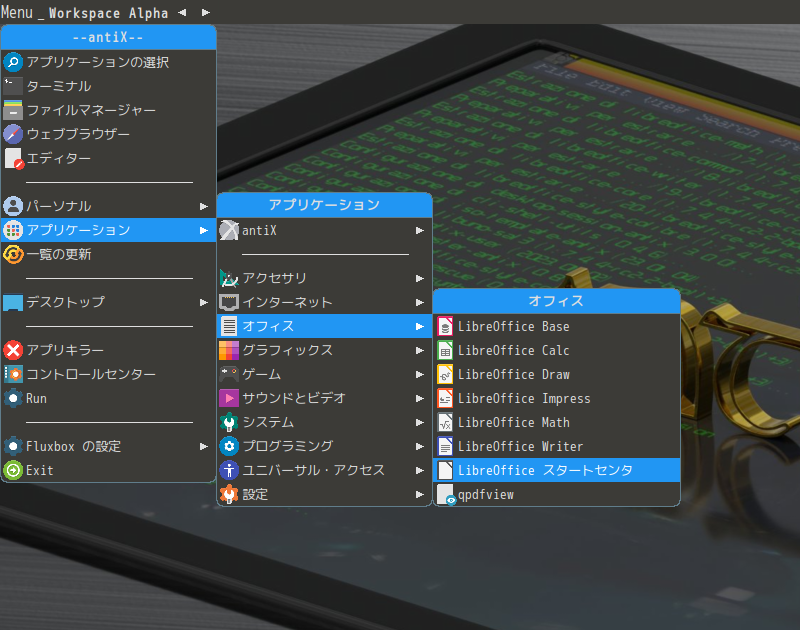Select the オフィス menu entry
Viewport: 800px width, 630px height.
[325, 326]
